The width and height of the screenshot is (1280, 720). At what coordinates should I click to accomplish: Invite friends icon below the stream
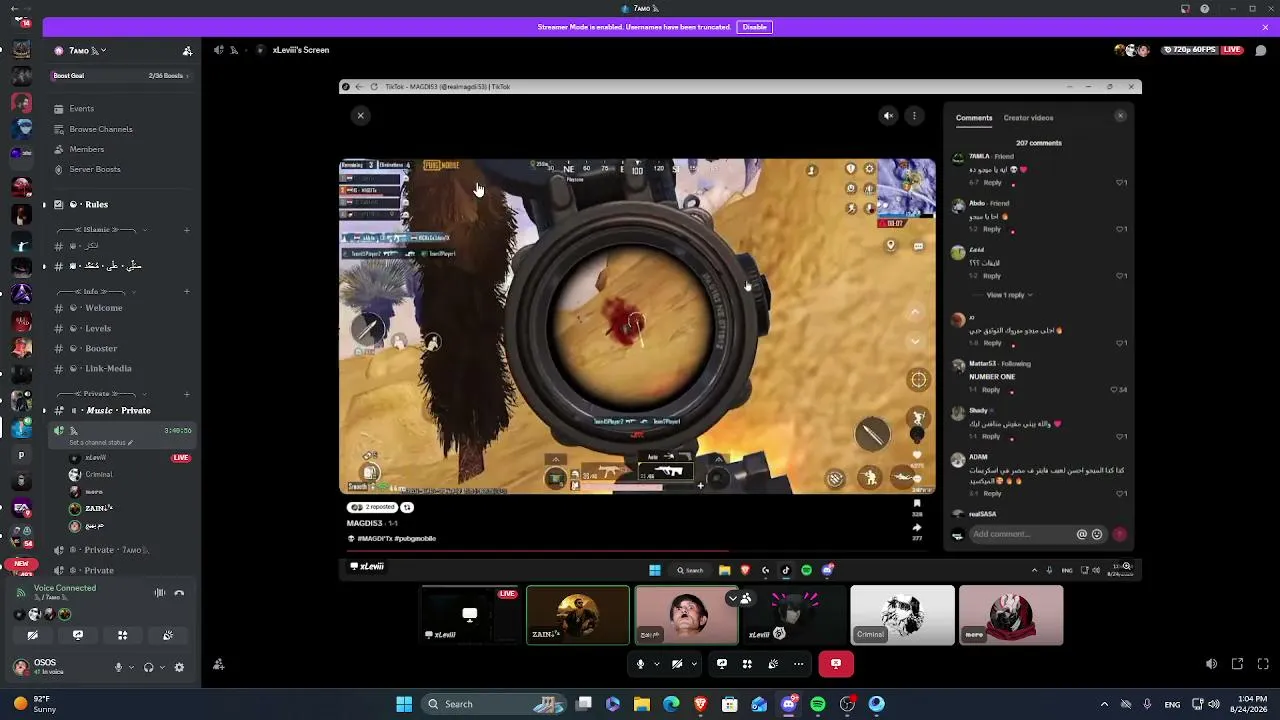(218, 665)
